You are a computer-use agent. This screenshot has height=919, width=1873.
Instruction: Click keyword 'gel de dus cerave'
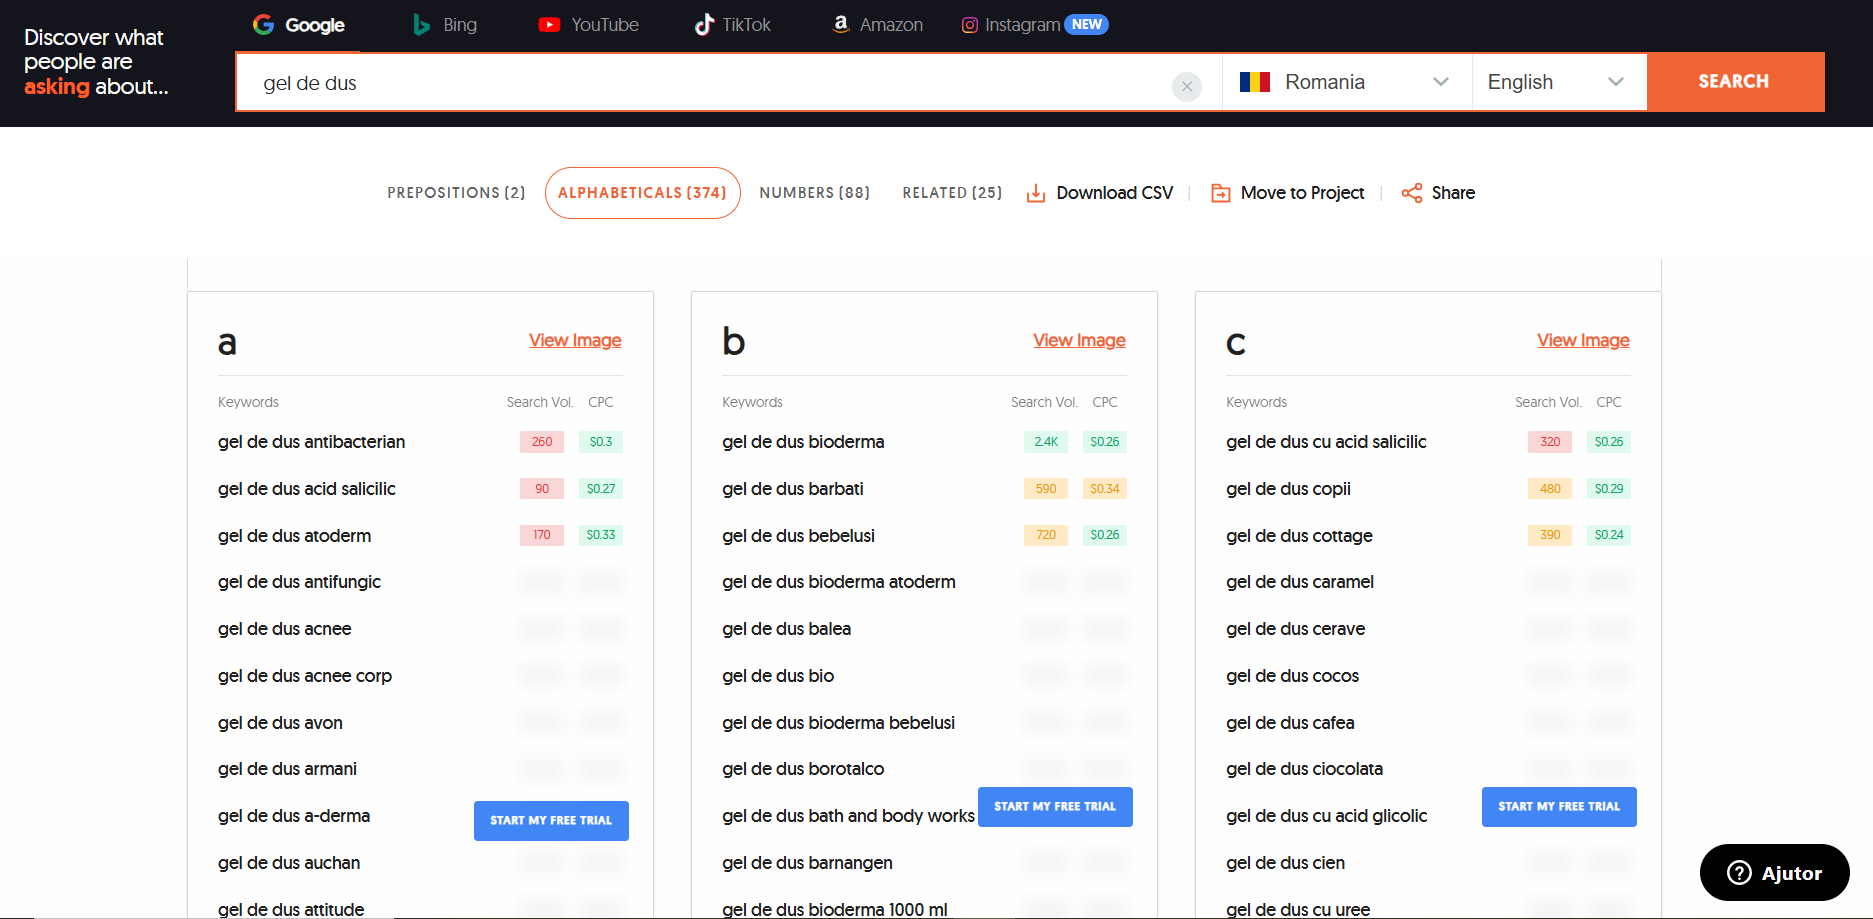1296,629
